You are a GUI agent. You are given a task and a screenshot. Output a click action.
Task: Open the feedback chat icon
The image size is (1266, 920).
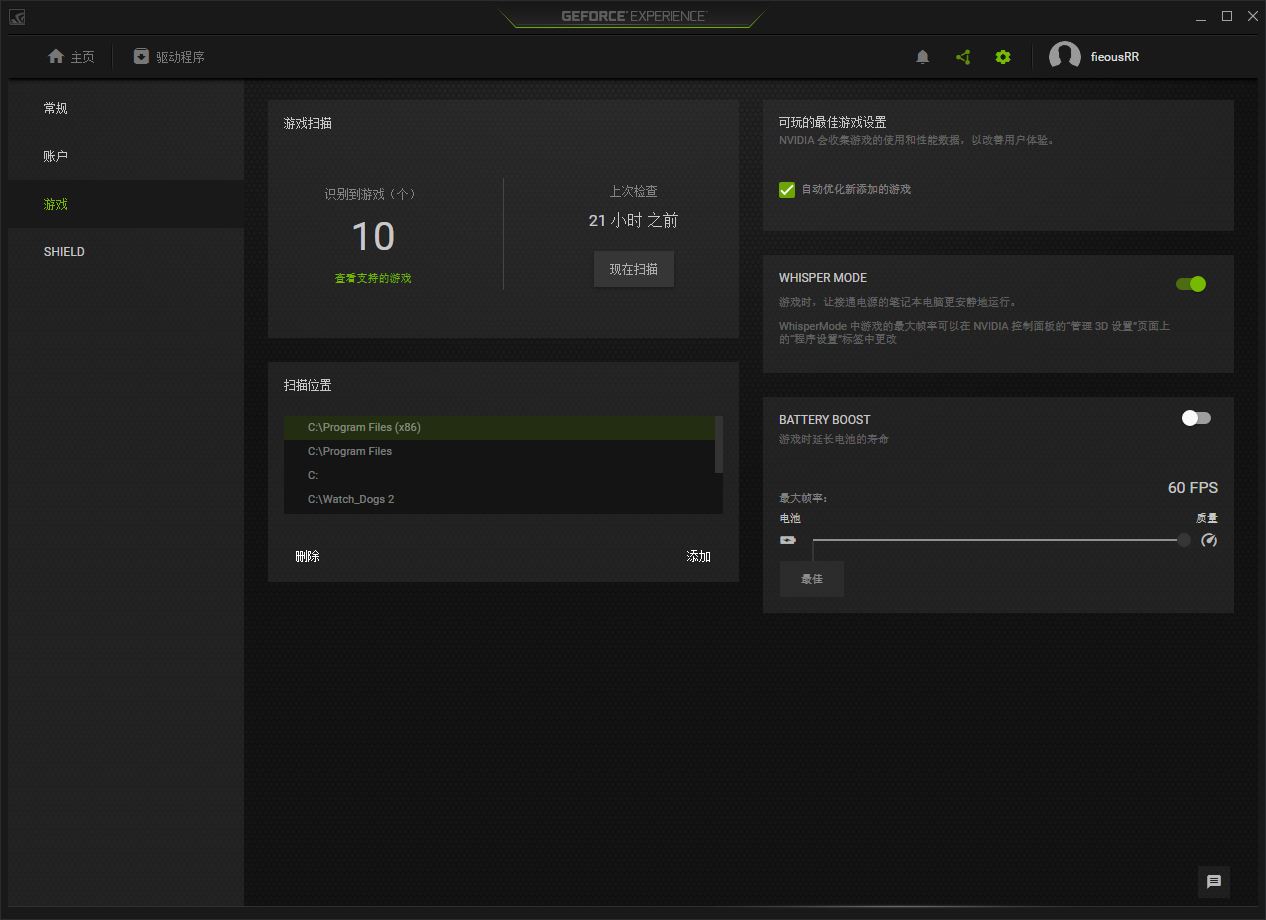pyautogui.click(x=1214, y=881)
